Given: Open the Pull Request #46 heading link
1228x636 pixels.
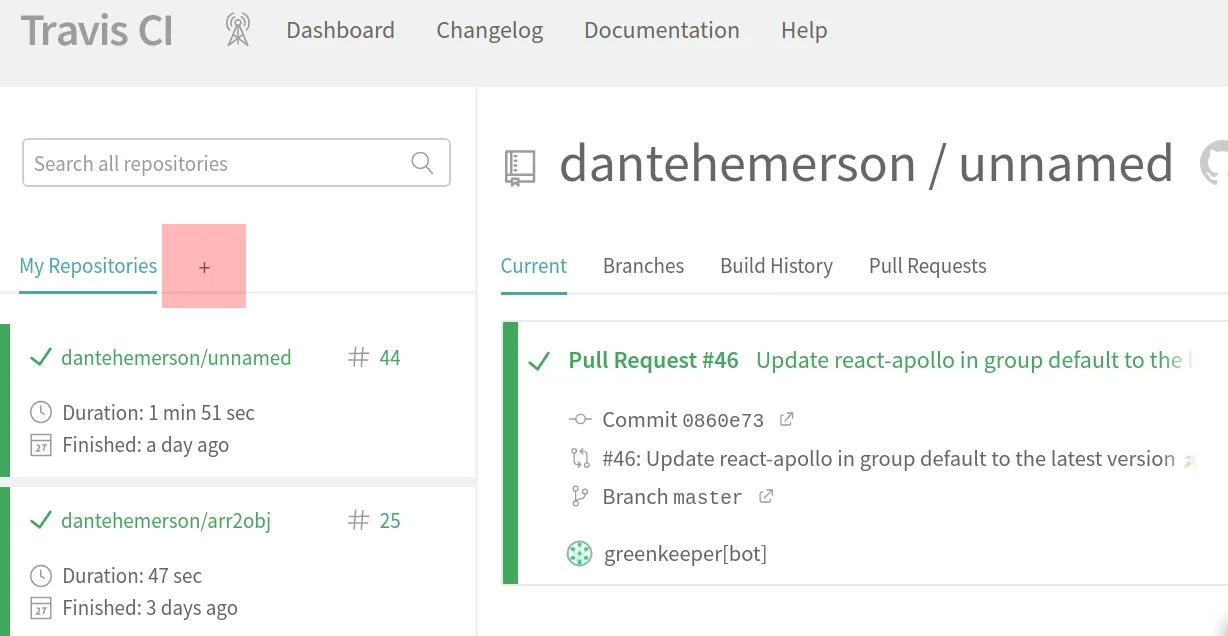Looking at the screenshot, I should coord(653,361).
